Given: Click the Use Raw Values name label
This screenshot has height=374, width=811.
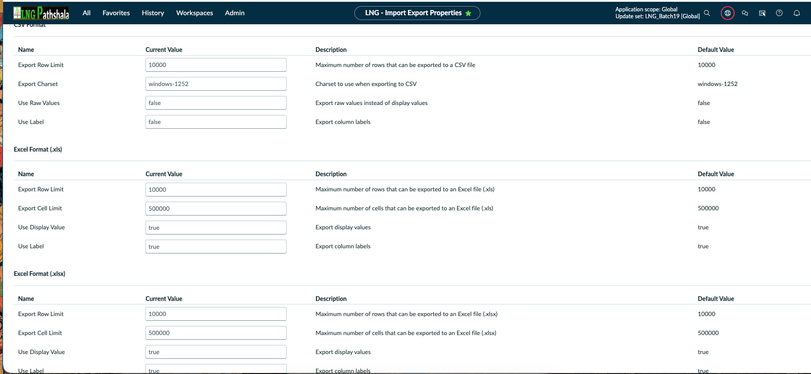Looking at the screenshot, I should [39, 103].
